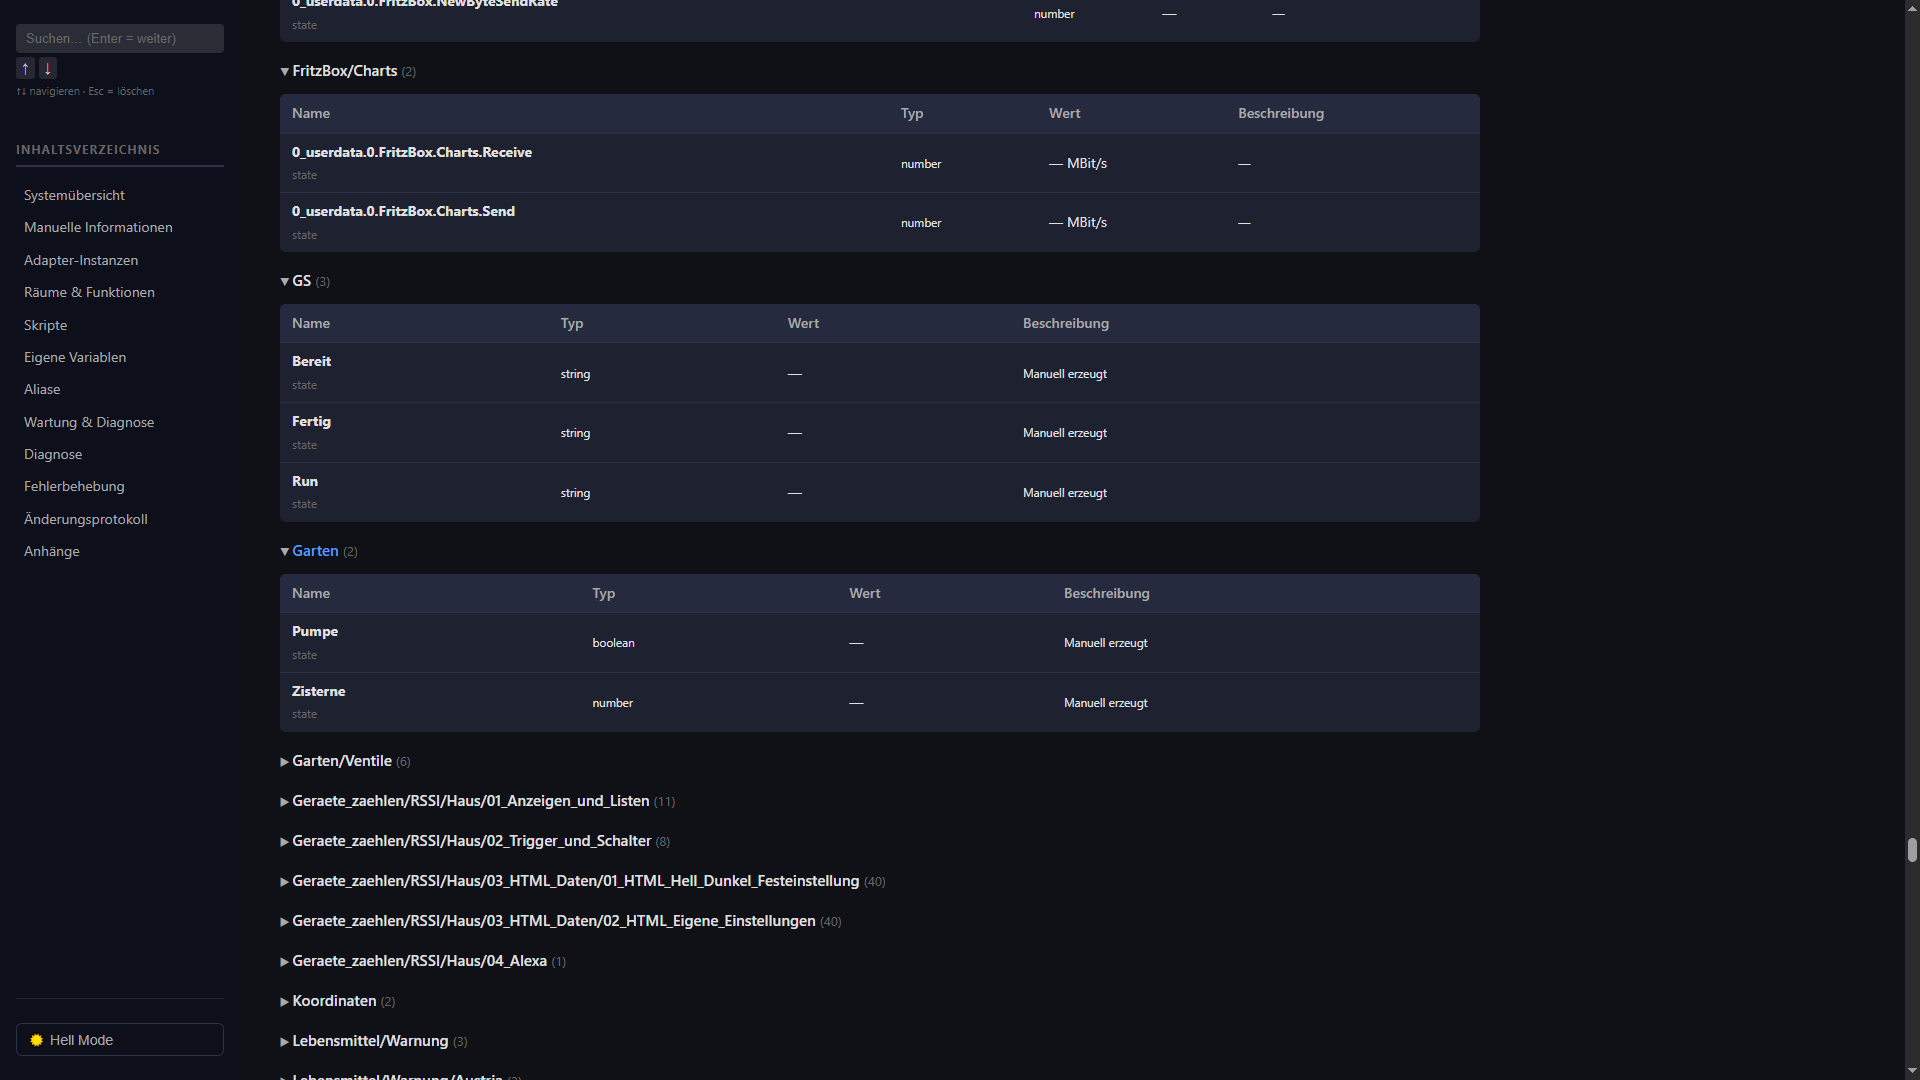Click the sun icon in the Hell Mode button
Viewport: 1920px width, 1080px height.
coord(37,1040)
